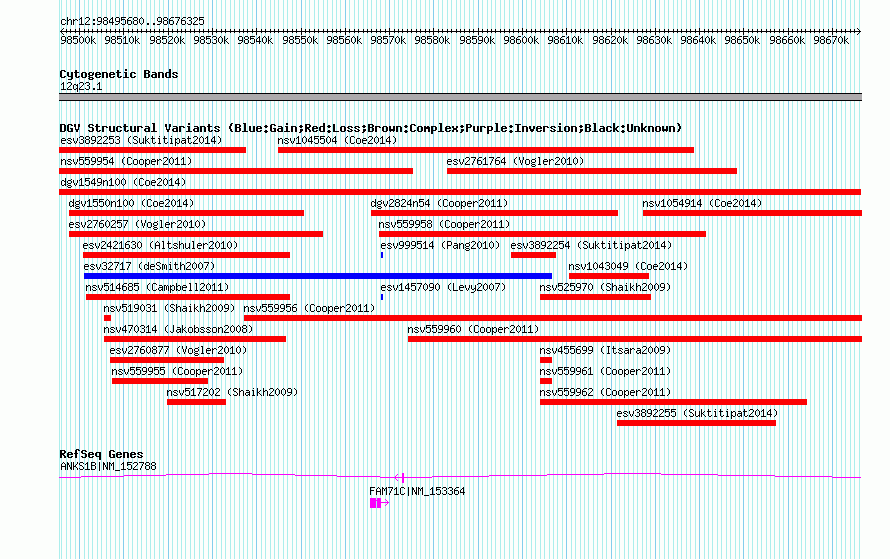Click the gray 12q23.1 cytogenetic band bar
890x559 pixels.
[460, 97]
